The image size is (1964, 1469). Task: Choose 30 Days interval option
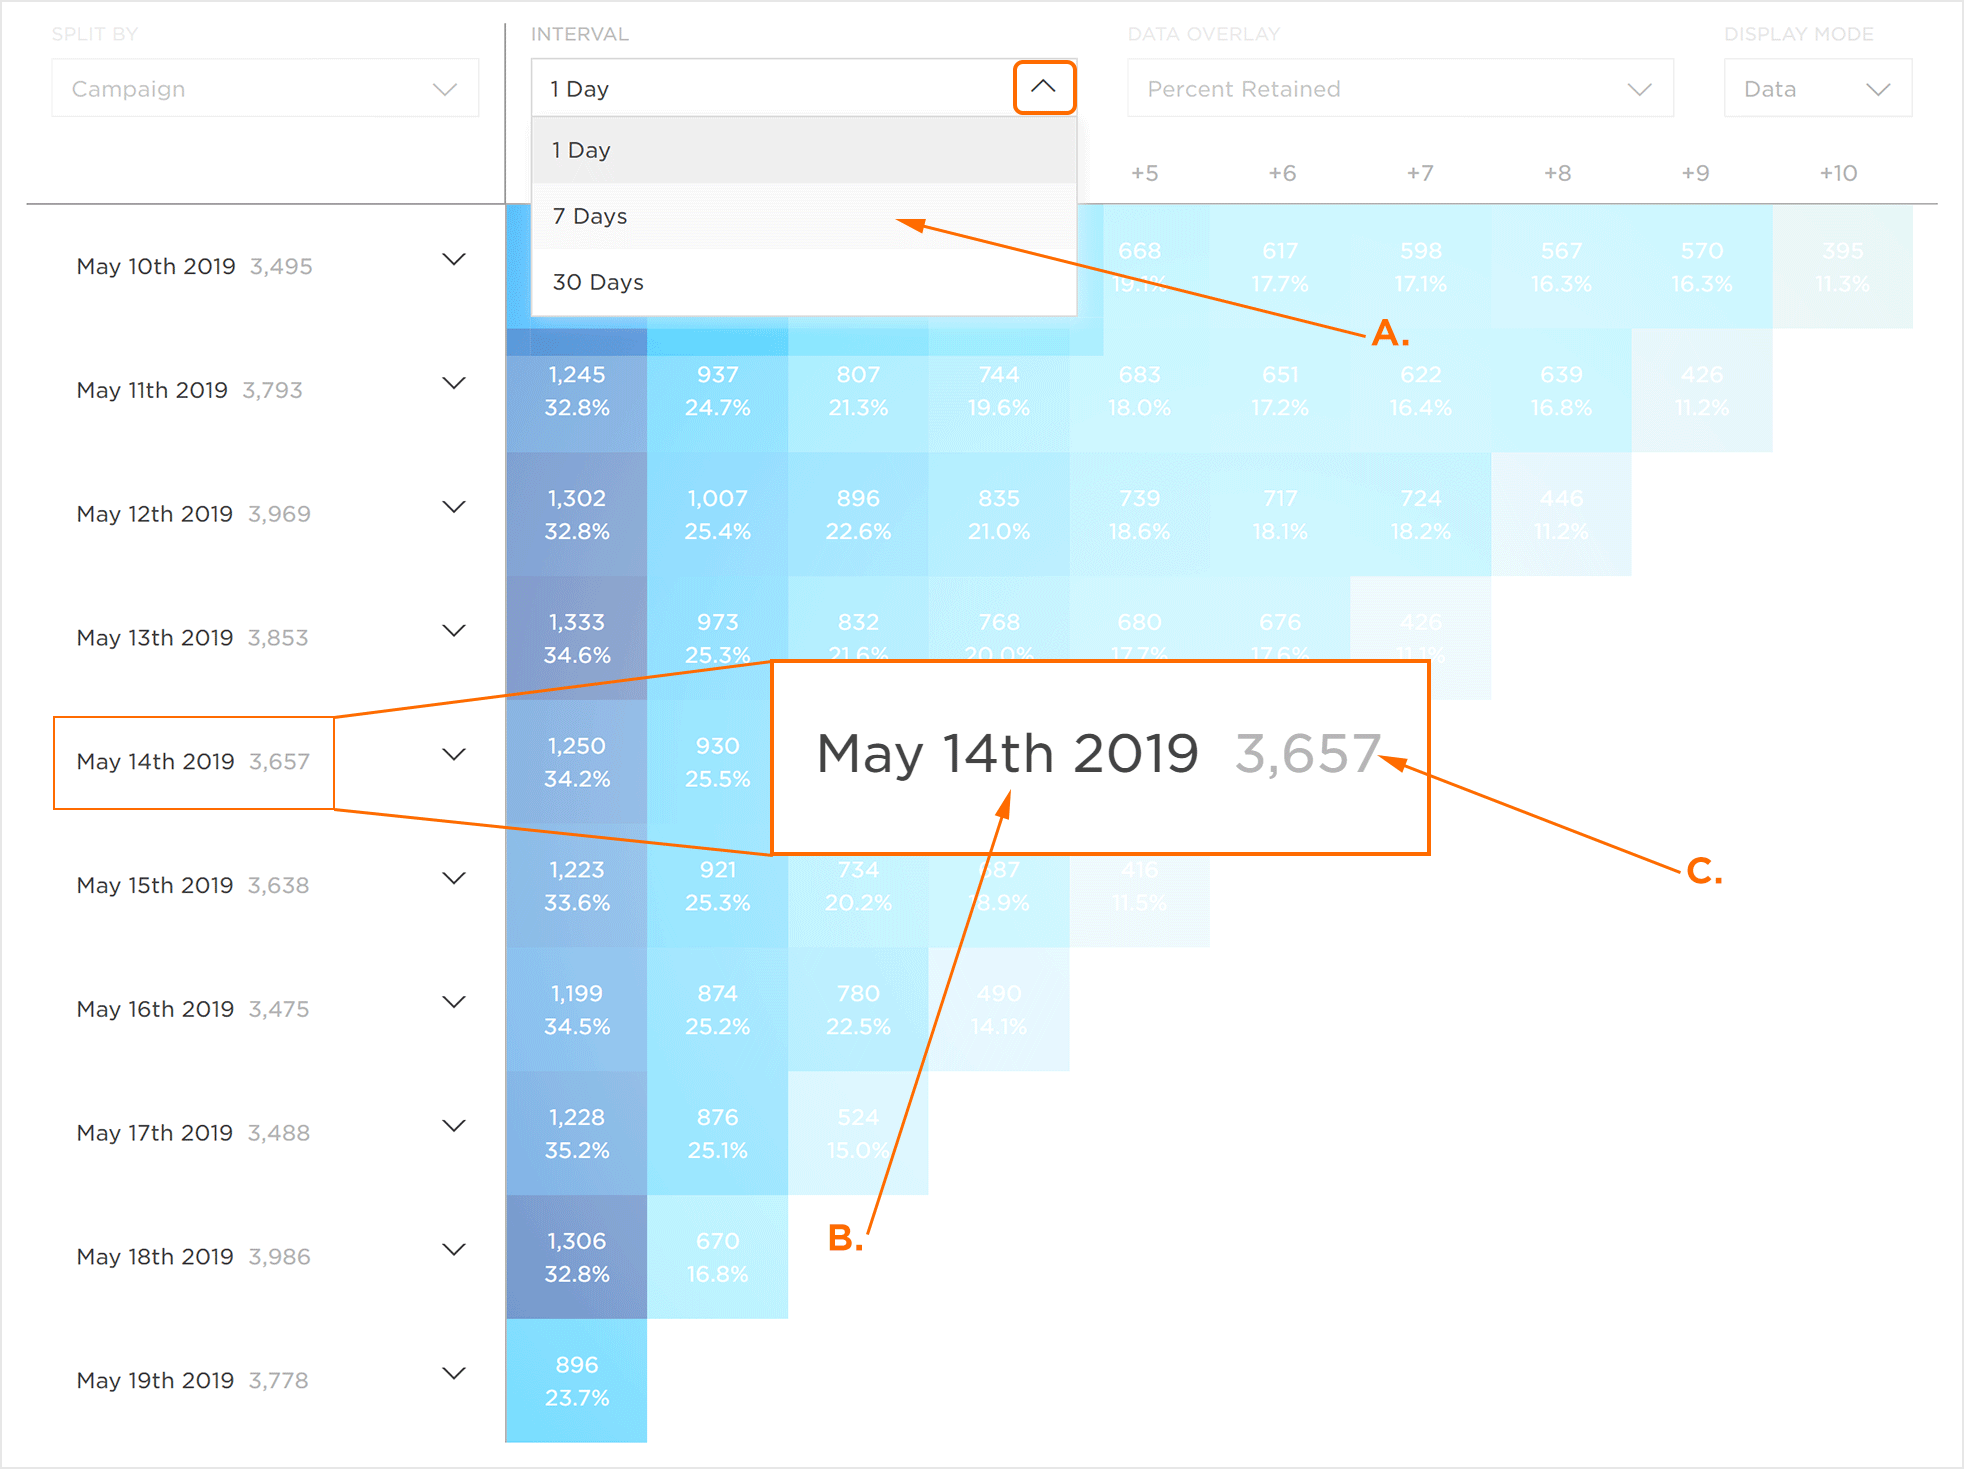(598, 282)
